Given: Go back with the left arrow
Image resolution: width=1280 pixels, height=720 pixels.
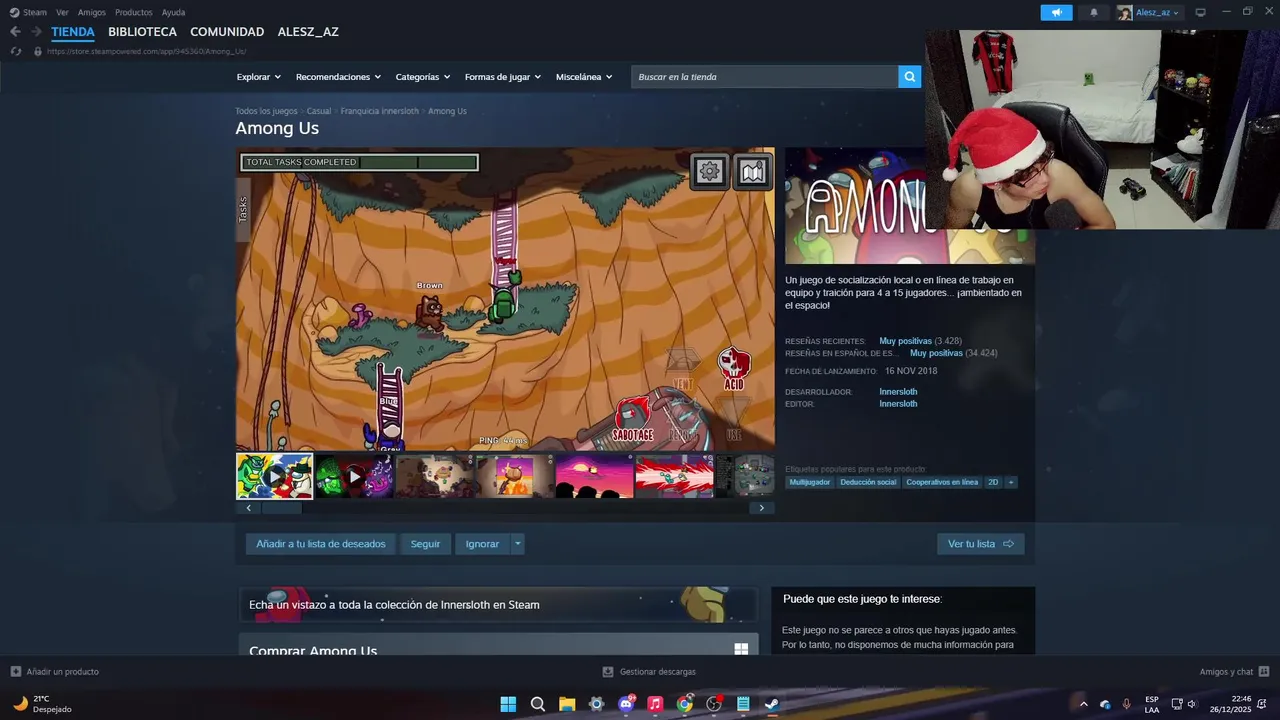Looking at the screenshot, I should point(15,32).
